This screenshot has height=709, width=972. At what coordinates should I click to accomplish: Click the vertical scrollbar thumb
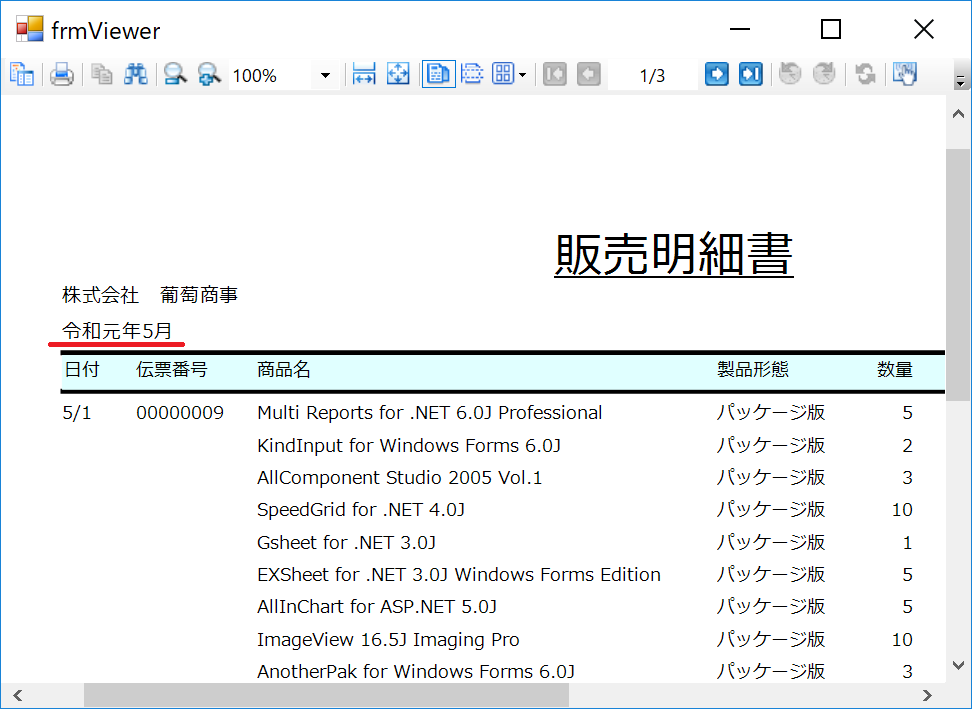tap(958, 275)
